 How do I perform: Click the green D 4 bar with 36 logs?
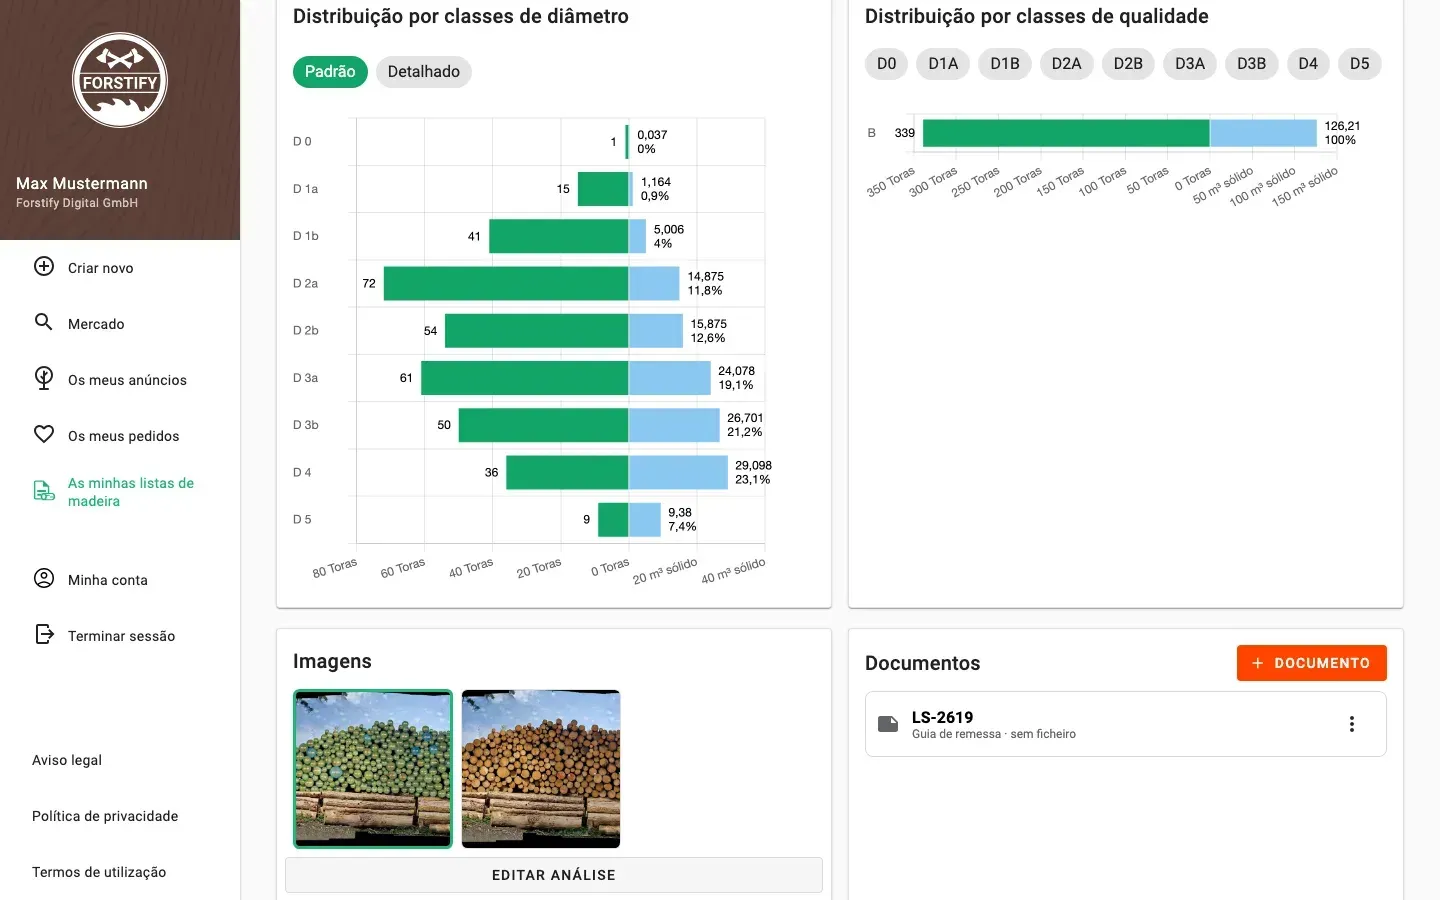pos(567,472)
